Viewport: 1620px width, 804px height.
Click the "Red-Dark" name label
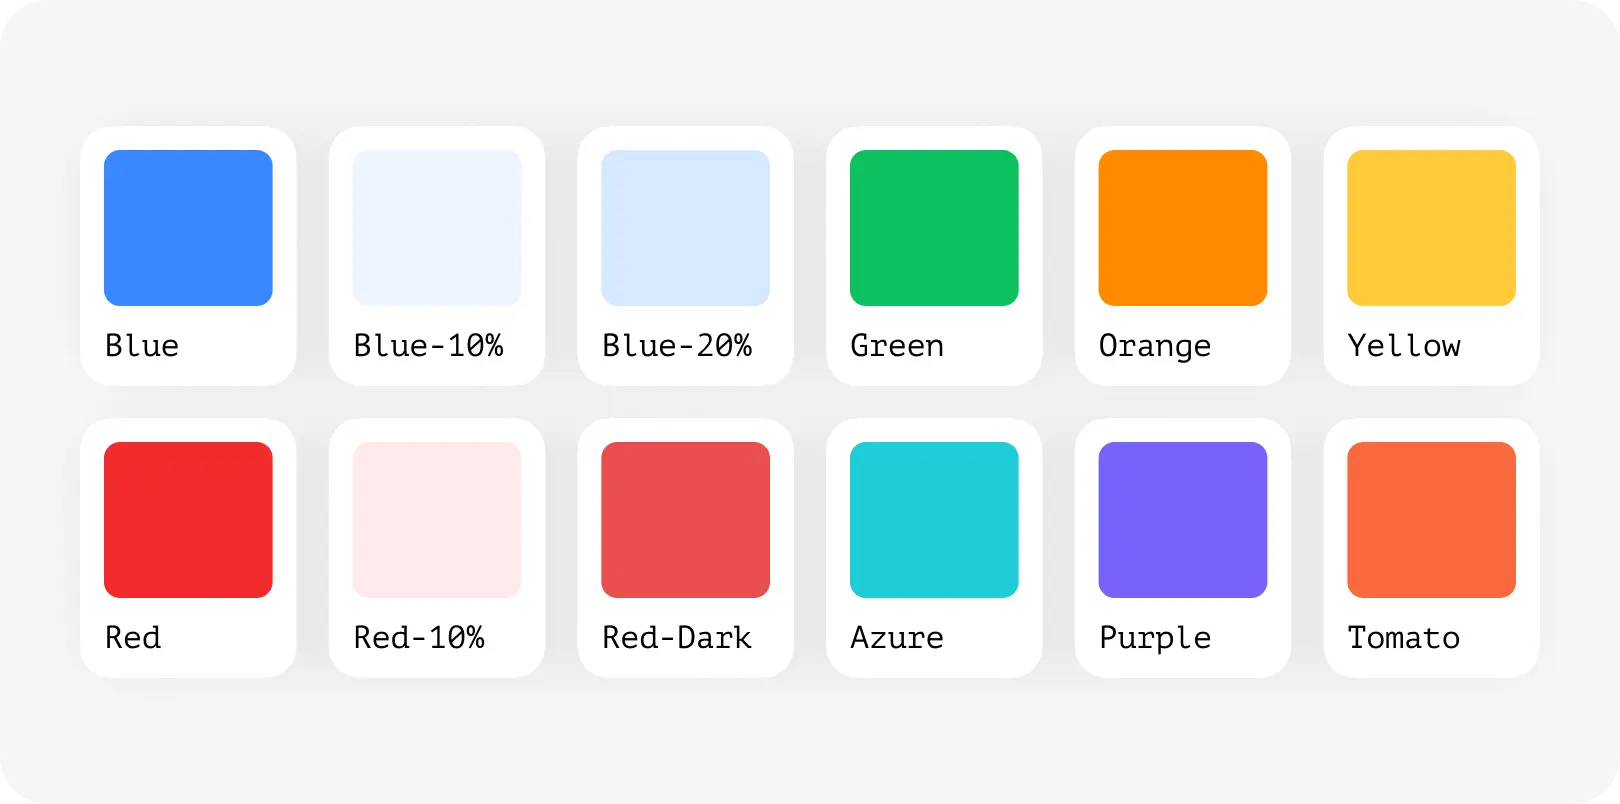click(677, 638)
